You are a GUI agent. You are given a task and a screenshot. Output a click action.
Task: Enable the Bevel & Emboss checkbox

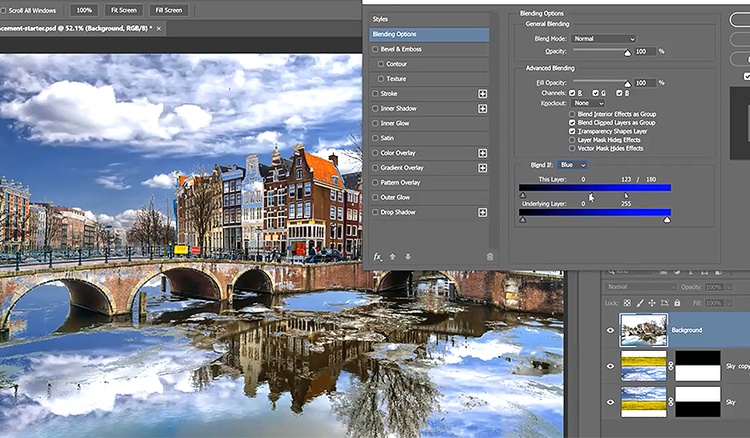pyautogui.click(x=375, y=49)
